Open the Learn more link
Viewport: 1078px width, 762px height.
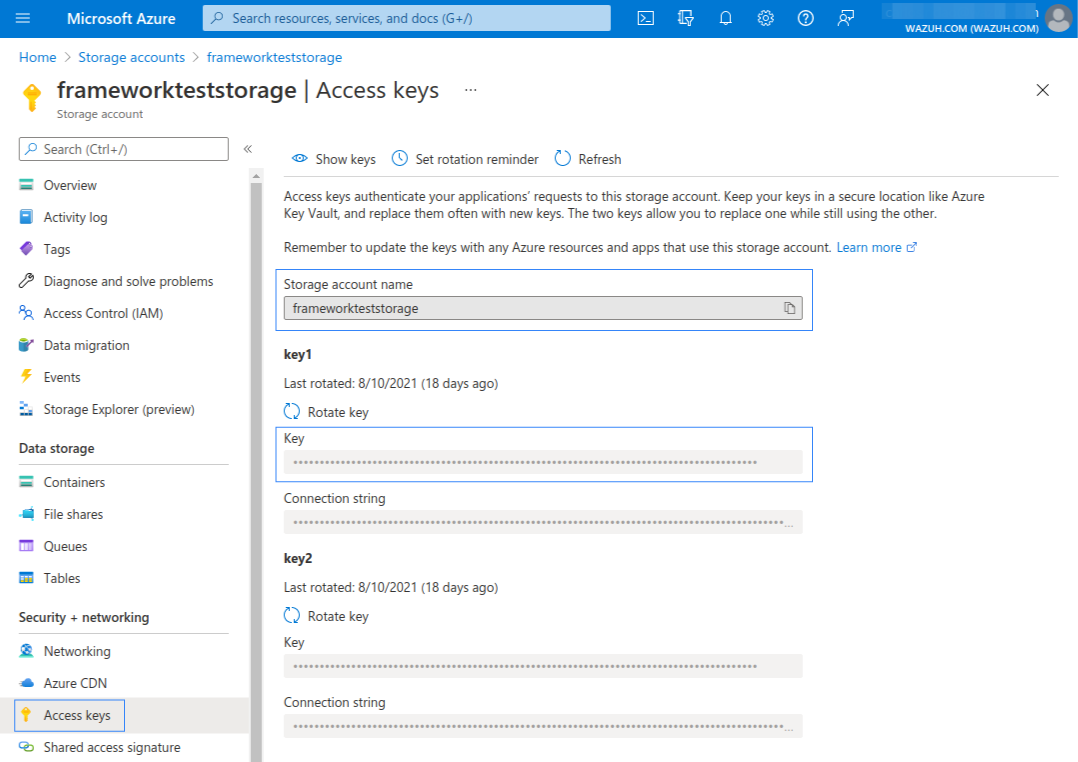pyautogui.click(x=876, y=248)
